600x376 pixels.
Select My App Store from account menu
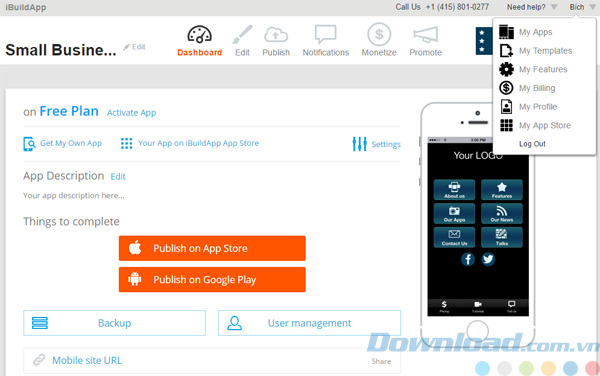tap(545, 125)
